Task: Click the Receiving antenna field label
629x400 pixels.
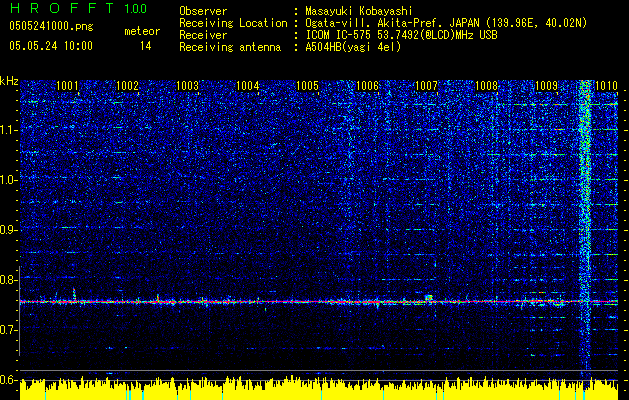Action: point(230,47)
